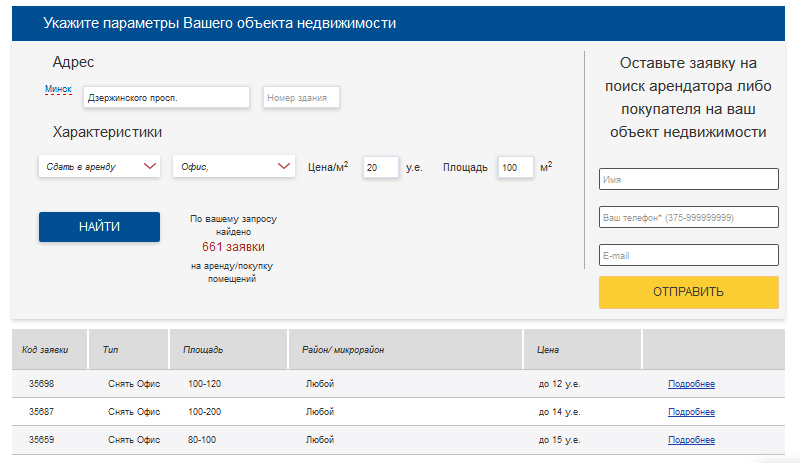Image resolution: width=800 pixels, height=463 pixels.
Task: Click the Район/микрорайон column header
Action: pyautogui.click(x=343, y=350)
